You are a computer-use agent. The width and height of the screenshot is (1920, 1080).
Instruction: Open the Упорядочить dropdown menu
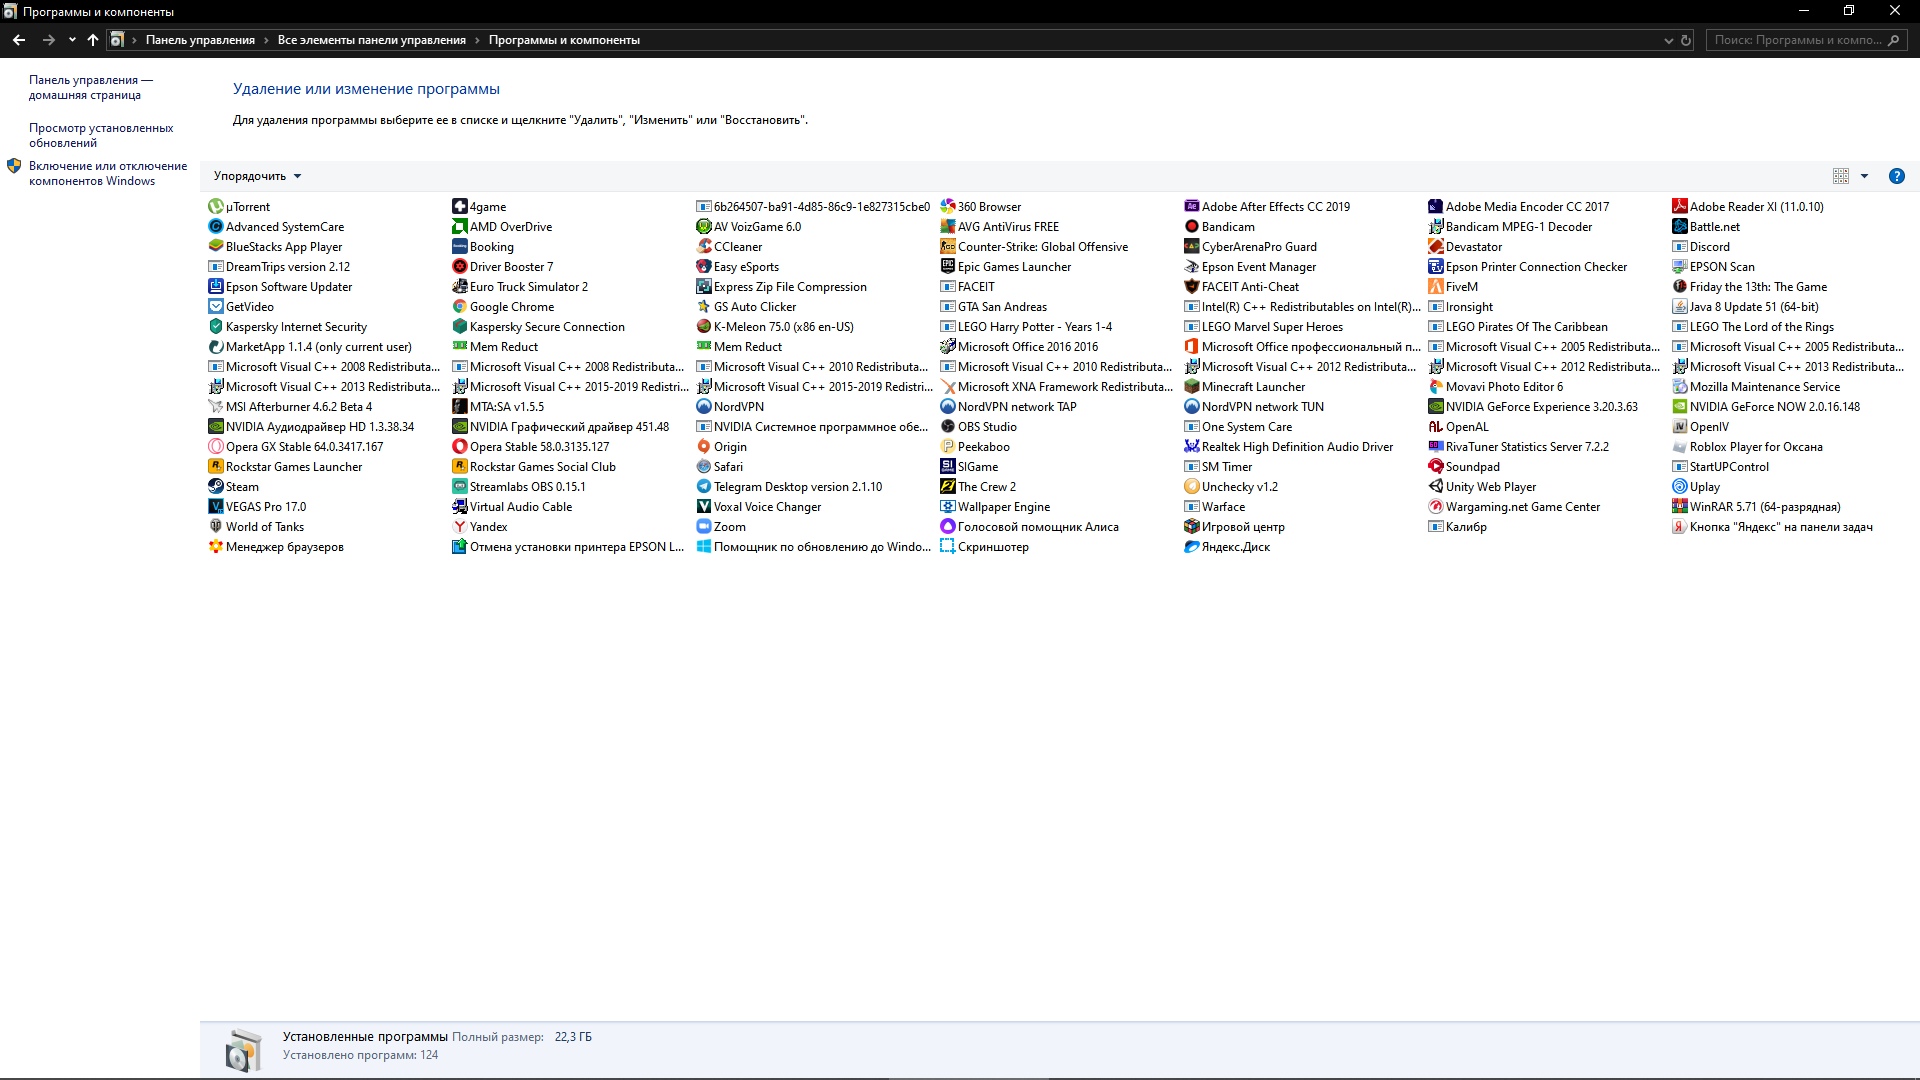257,176
